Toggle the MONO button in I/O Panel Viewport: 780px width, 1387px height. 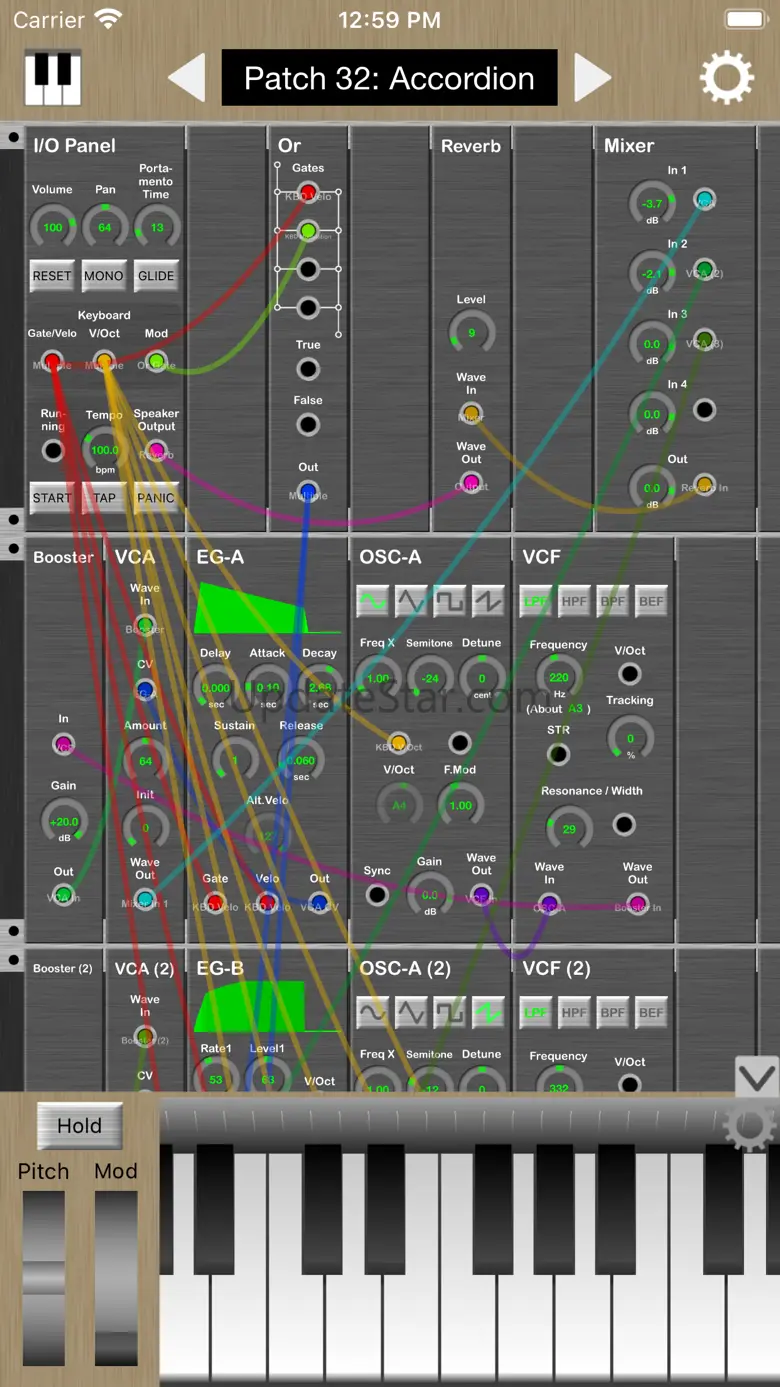(104, 276)
